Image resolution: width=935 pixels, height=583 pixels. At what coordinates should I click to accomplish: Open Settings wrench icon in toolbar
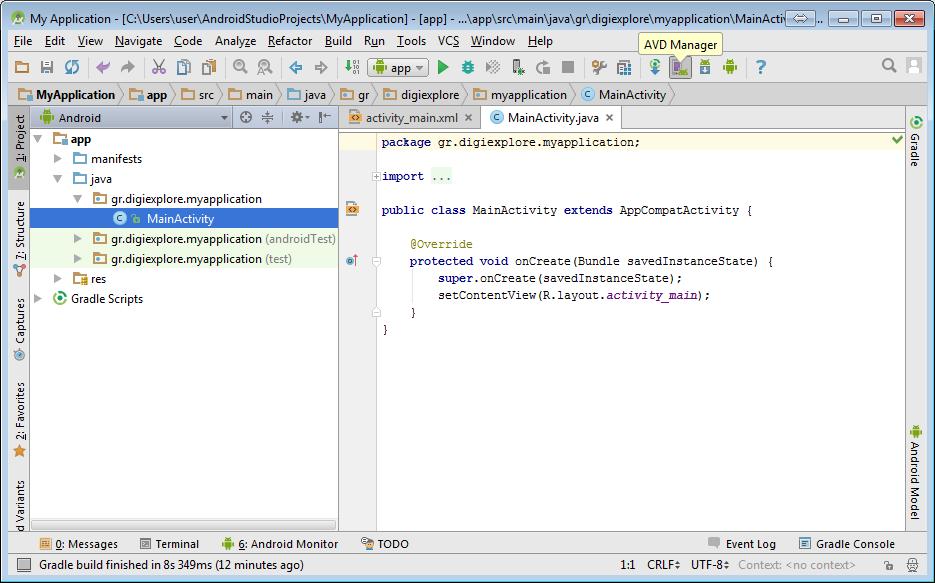coord(599,67)
